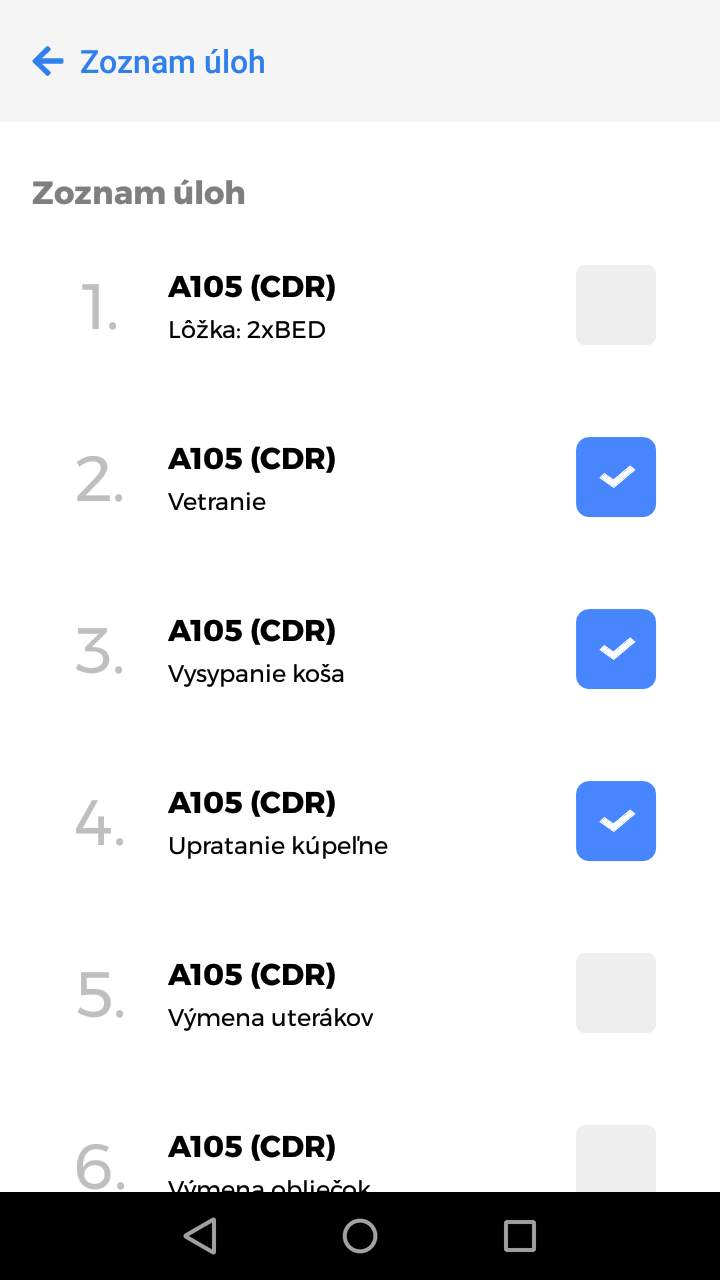Uncheck the Upratanie kúpeľne checkbox
This screenshot has width=720, height=1280.
point(615,821)
